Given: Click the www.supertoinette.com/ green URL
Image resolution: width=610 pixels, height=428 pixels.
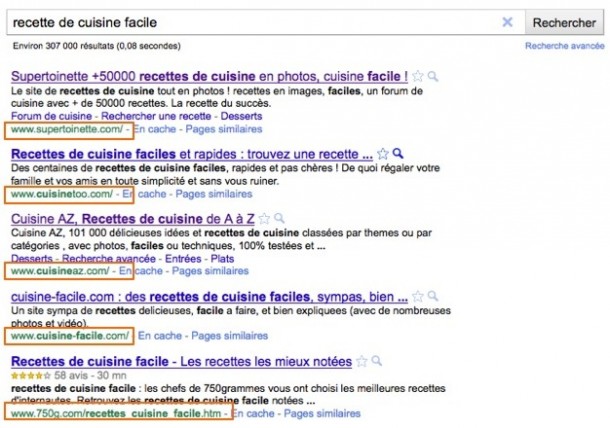Looking at the screenshot, I should (67, 129).
